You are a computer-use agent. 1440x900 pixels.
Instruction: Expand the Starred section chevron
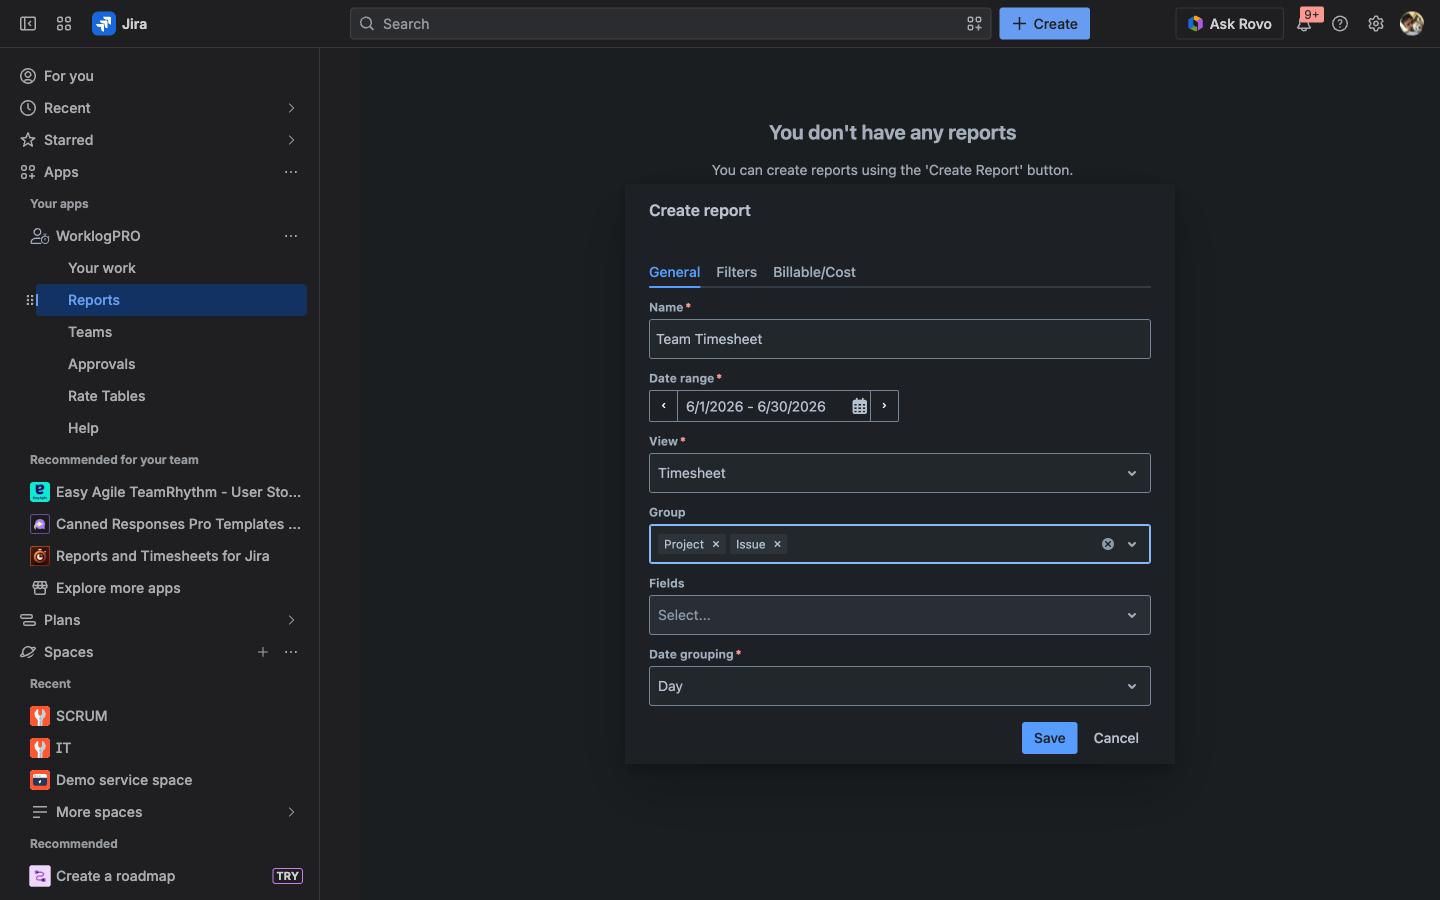coord(291,140)
